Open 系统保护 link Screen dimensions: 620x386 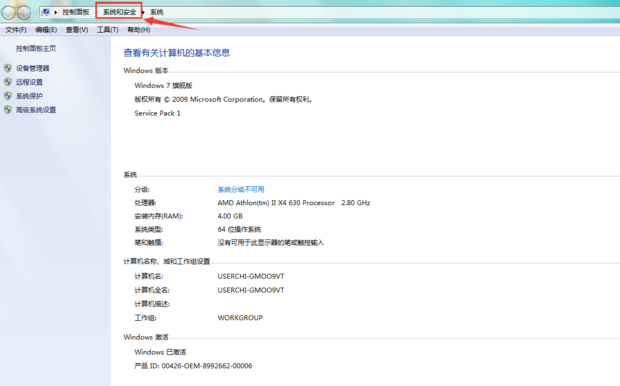click(29, 96)
